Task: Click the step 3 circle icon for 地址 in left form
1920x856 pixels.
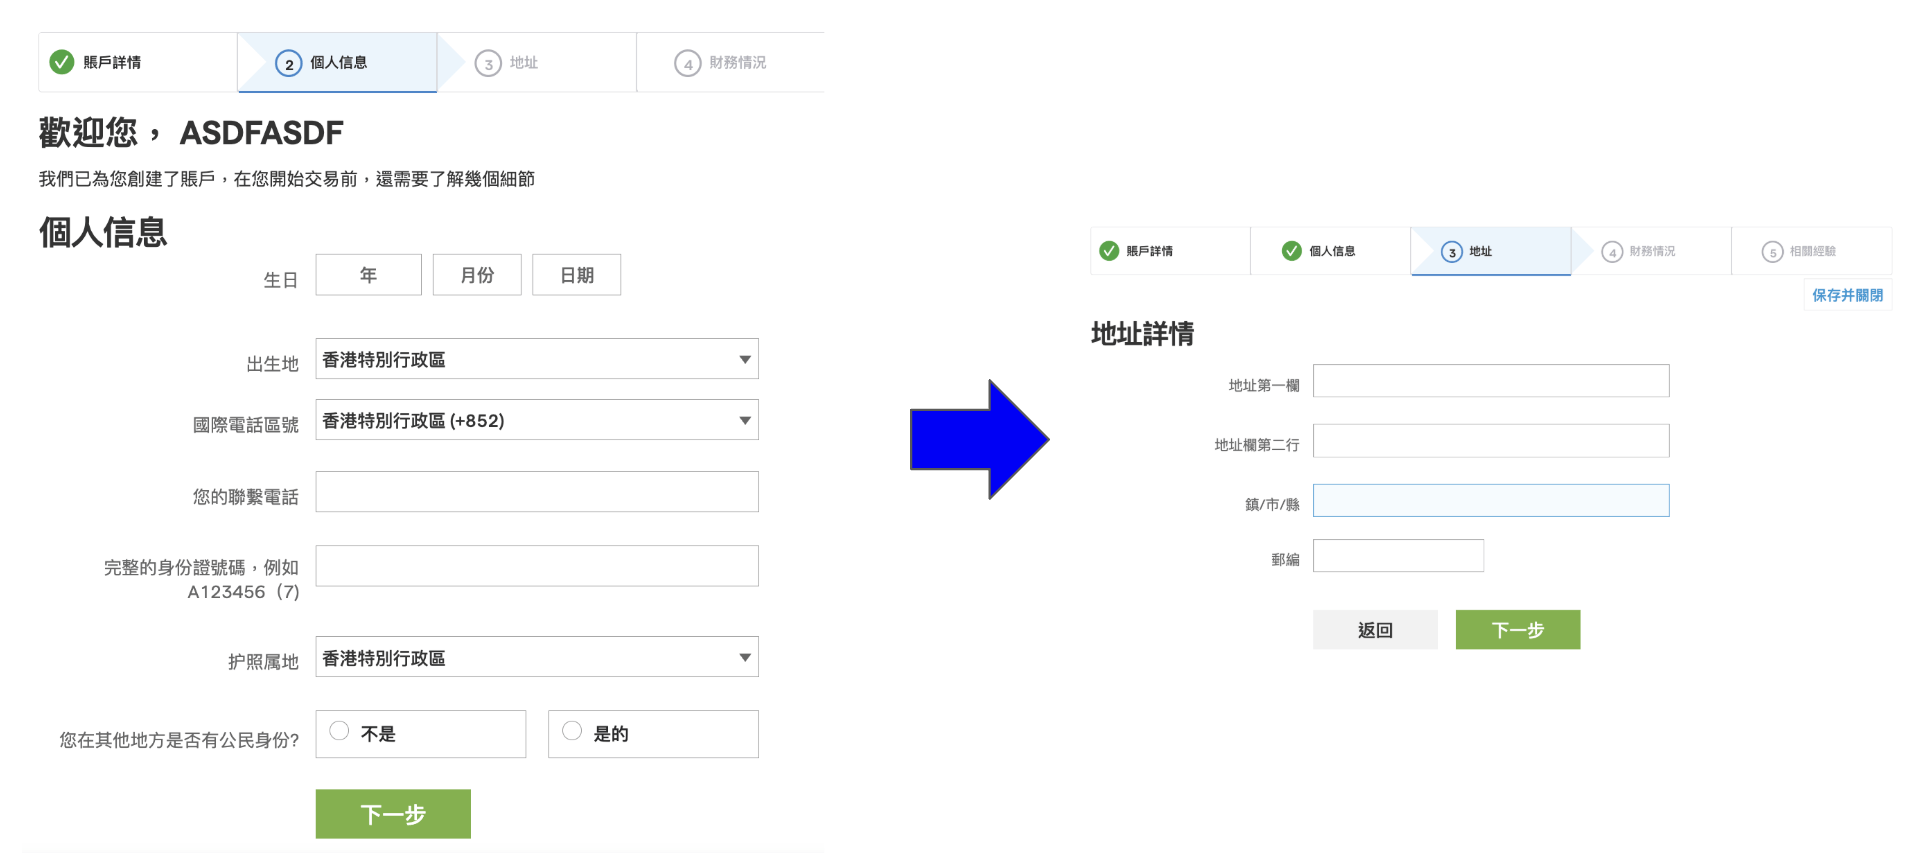Action: click(x=488, y=64)
